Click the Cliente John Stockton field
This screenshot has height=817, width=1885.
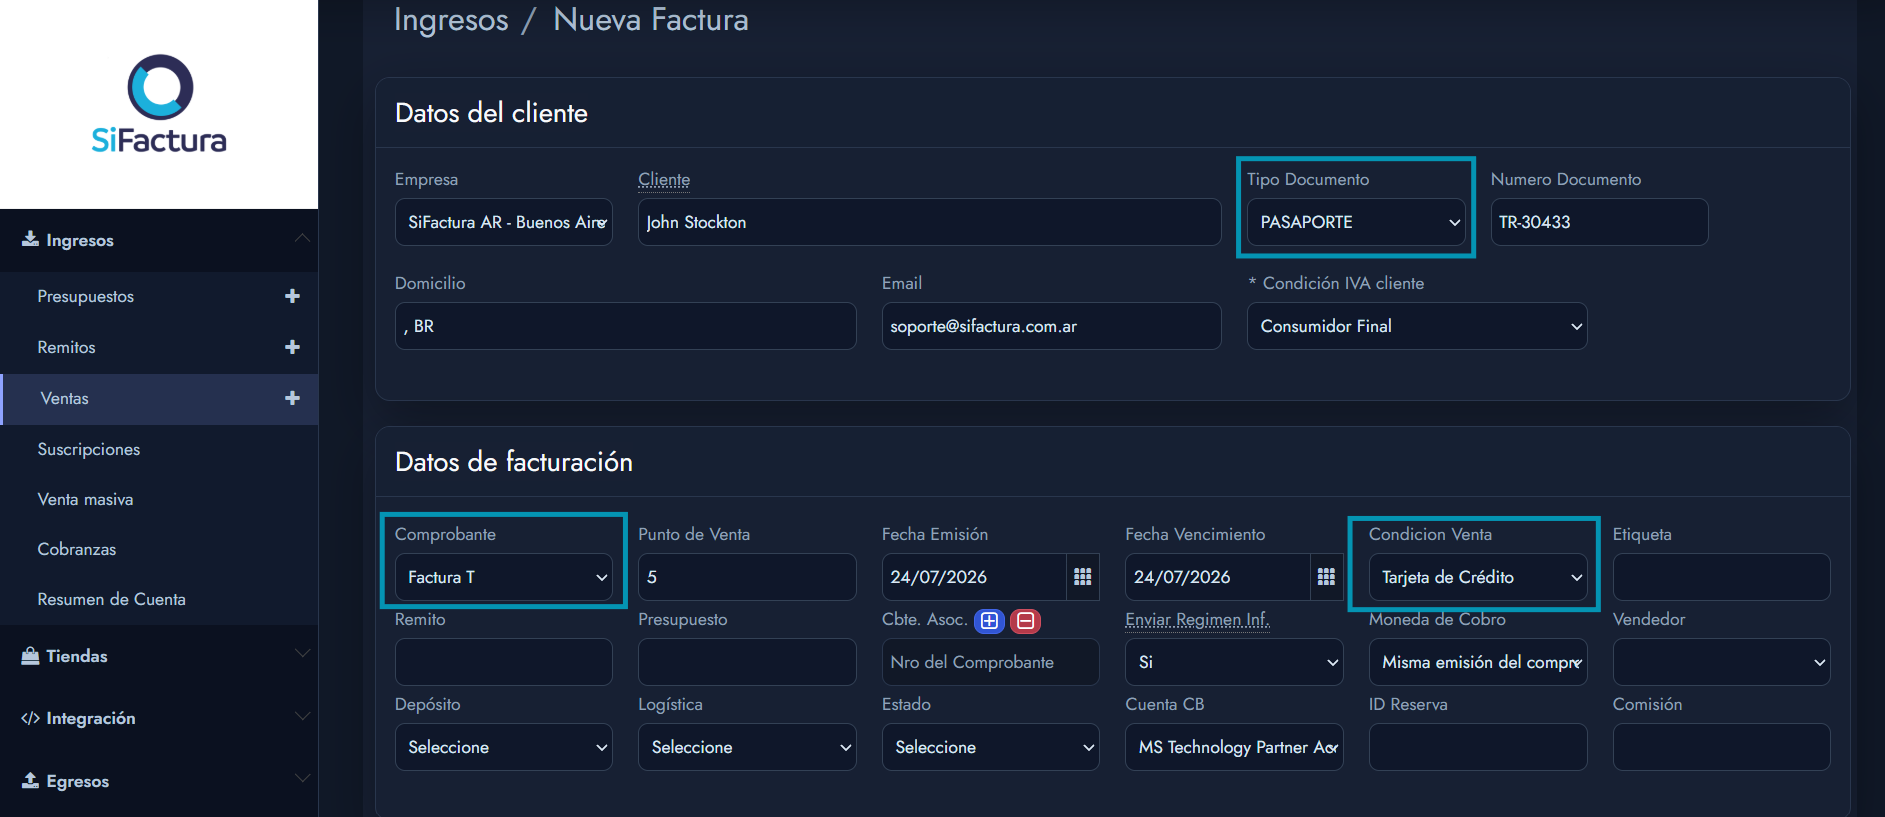(929, 222)
